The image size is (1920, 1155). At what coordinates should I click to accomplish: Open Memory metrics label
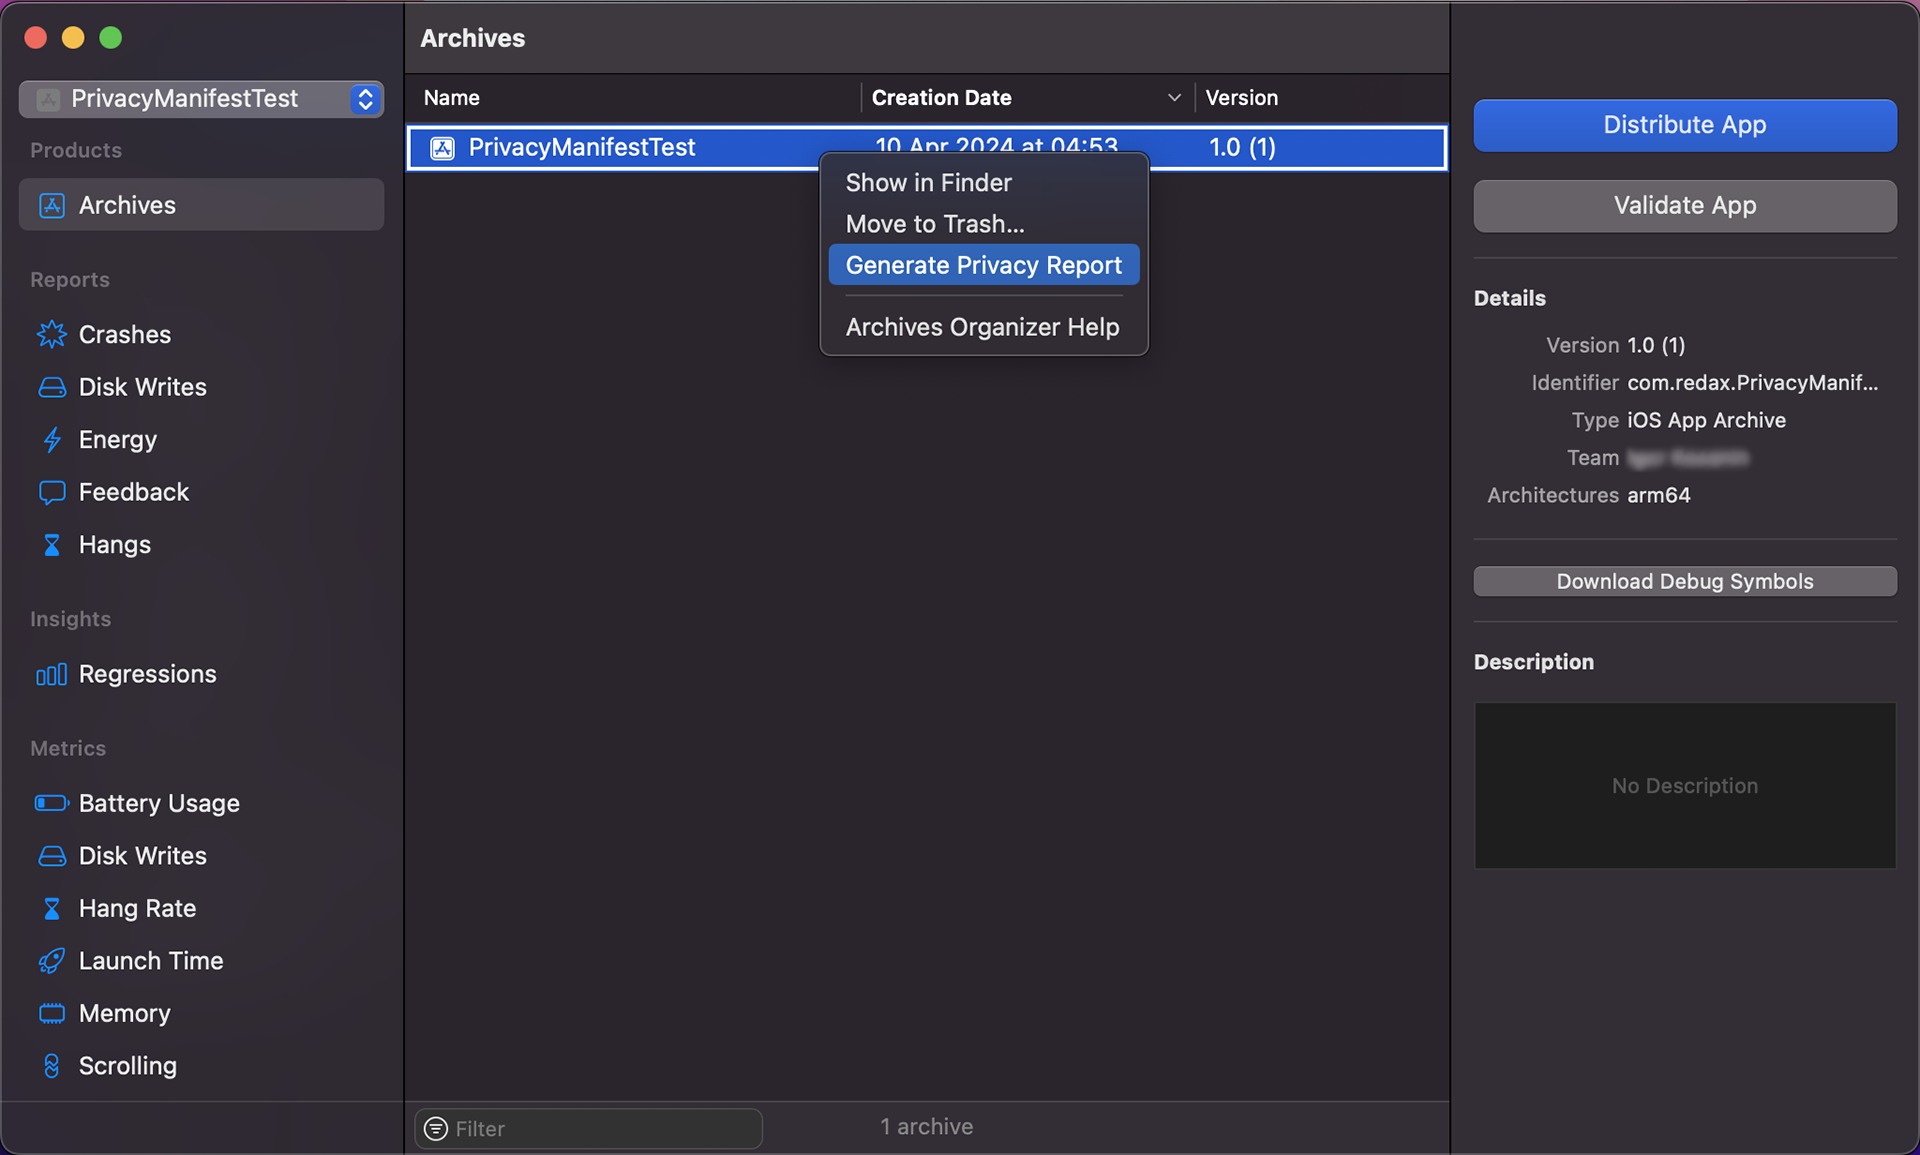point(125,1013)
